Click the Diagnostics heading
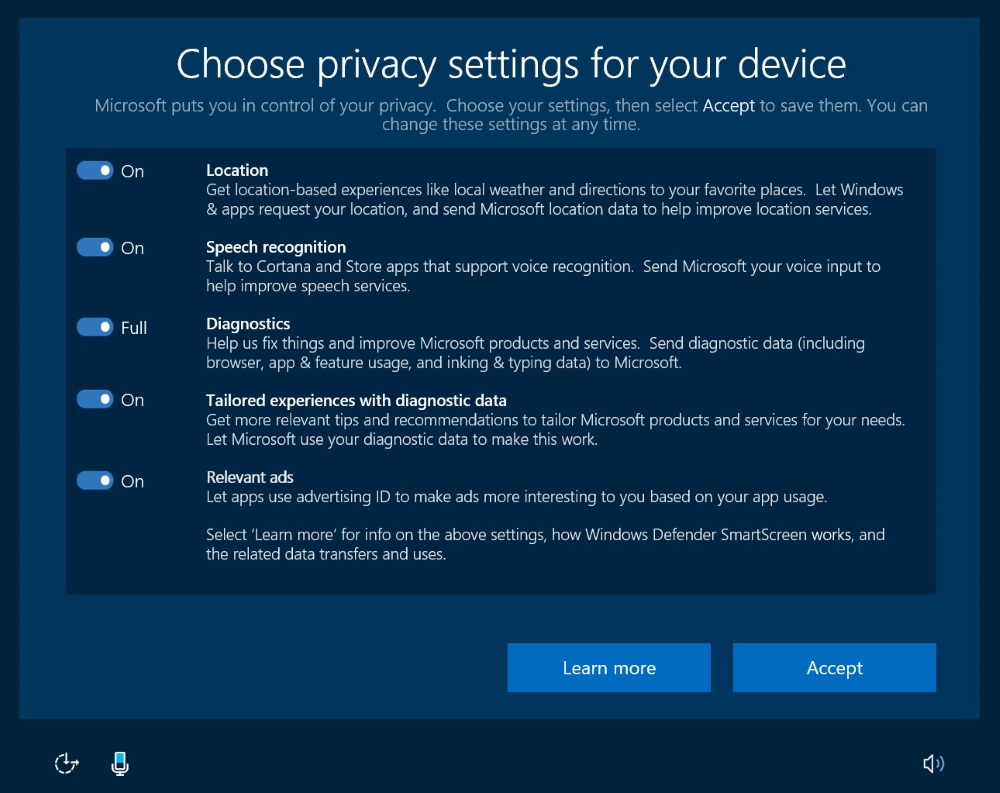The height and width of the screenshot is (793, 1000). pyautogui.click(x=248, y=324)
